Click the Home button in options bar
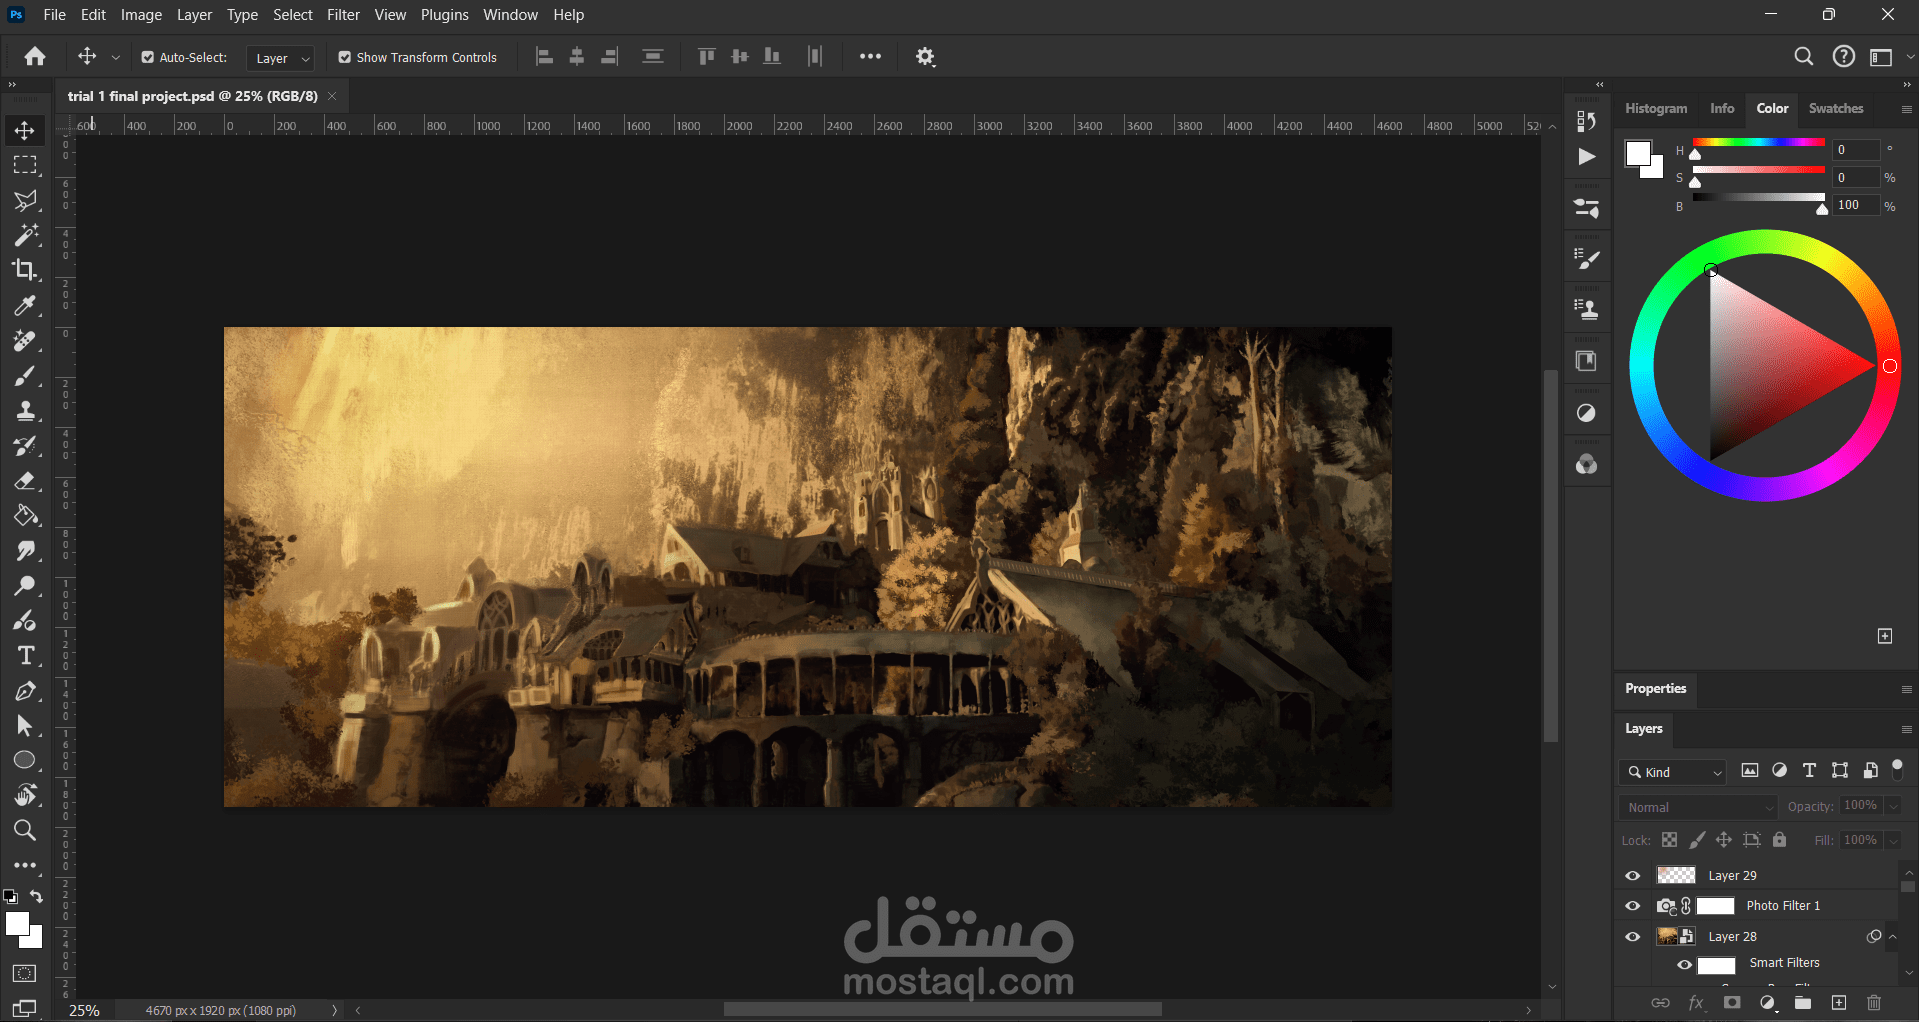The width and height of the screenshot is (1919, 1022). 35,57
